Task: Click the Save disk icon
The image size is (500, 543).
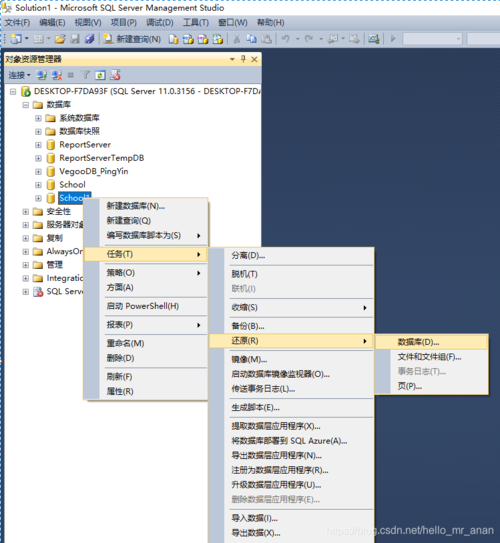Action: (x=75, y=39)
